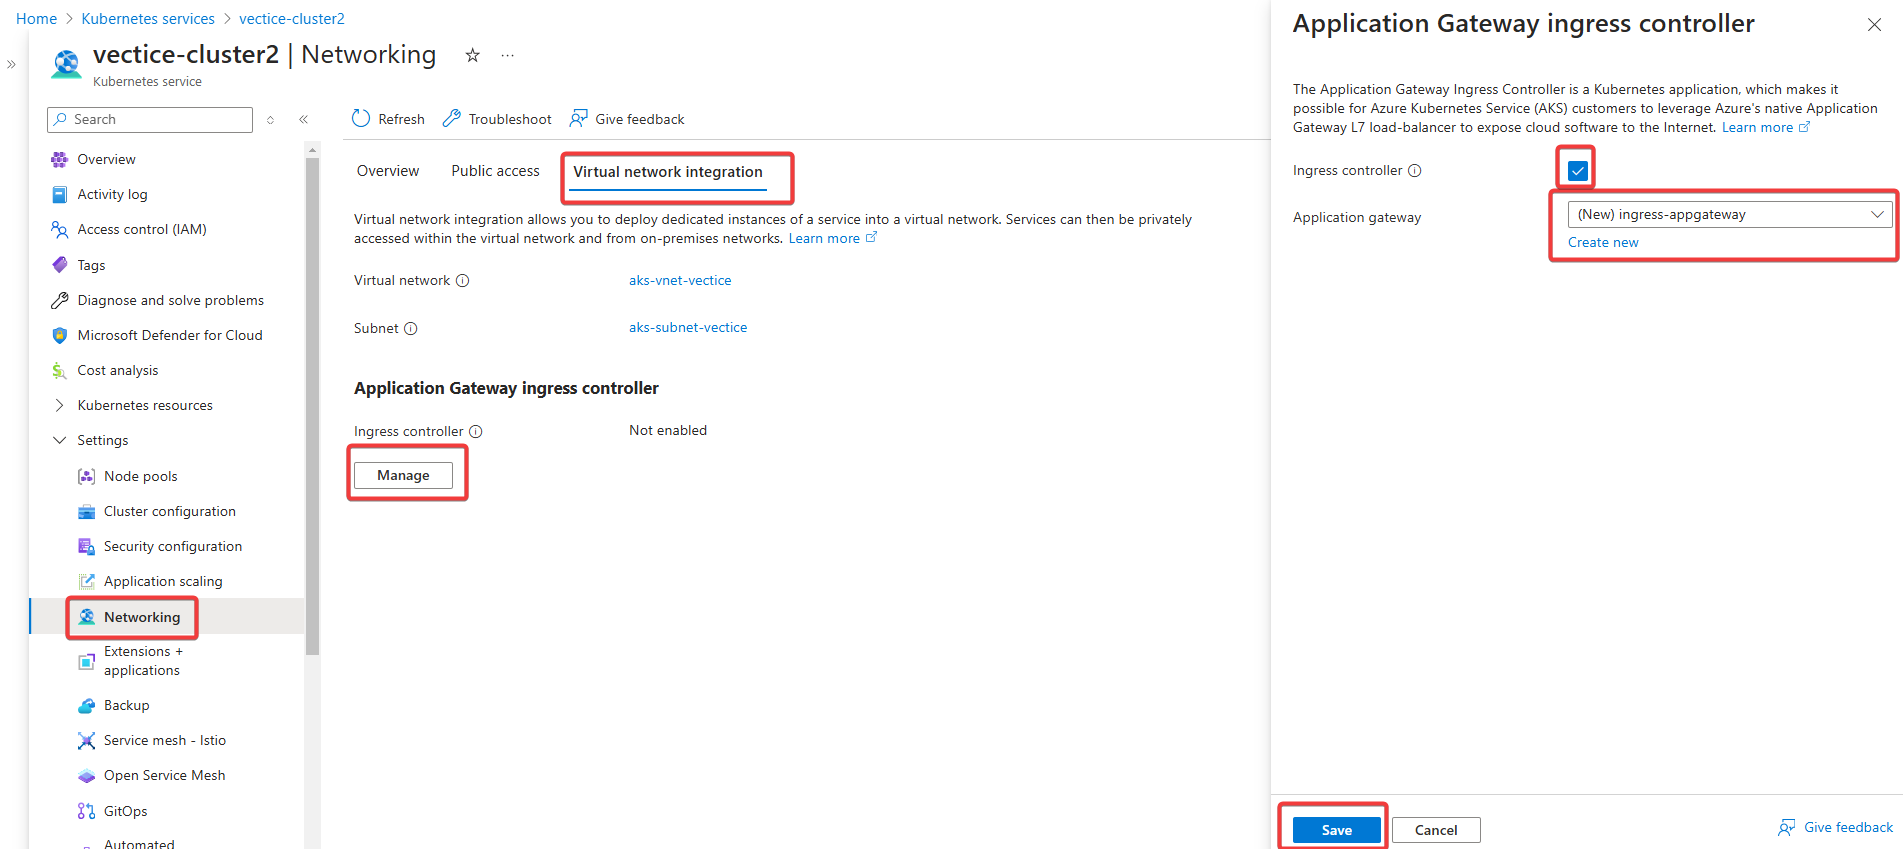The height and width of the screenshot is (849, 1903).
Task: Click the Troubleshoot toolbar button label
Action: [x=510, y=119]
